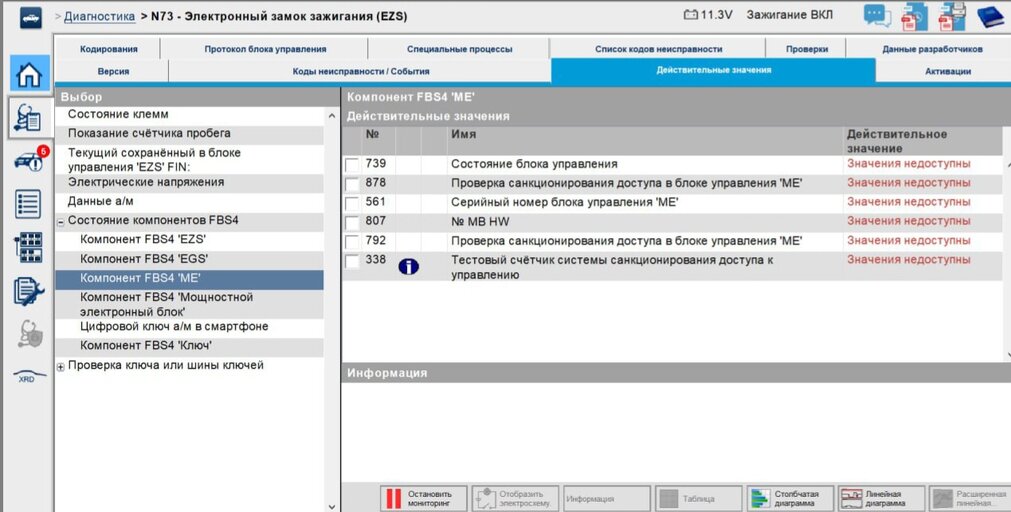Click the selection list scroll-down arrow
1011x512 pixels.
[331, 507]
